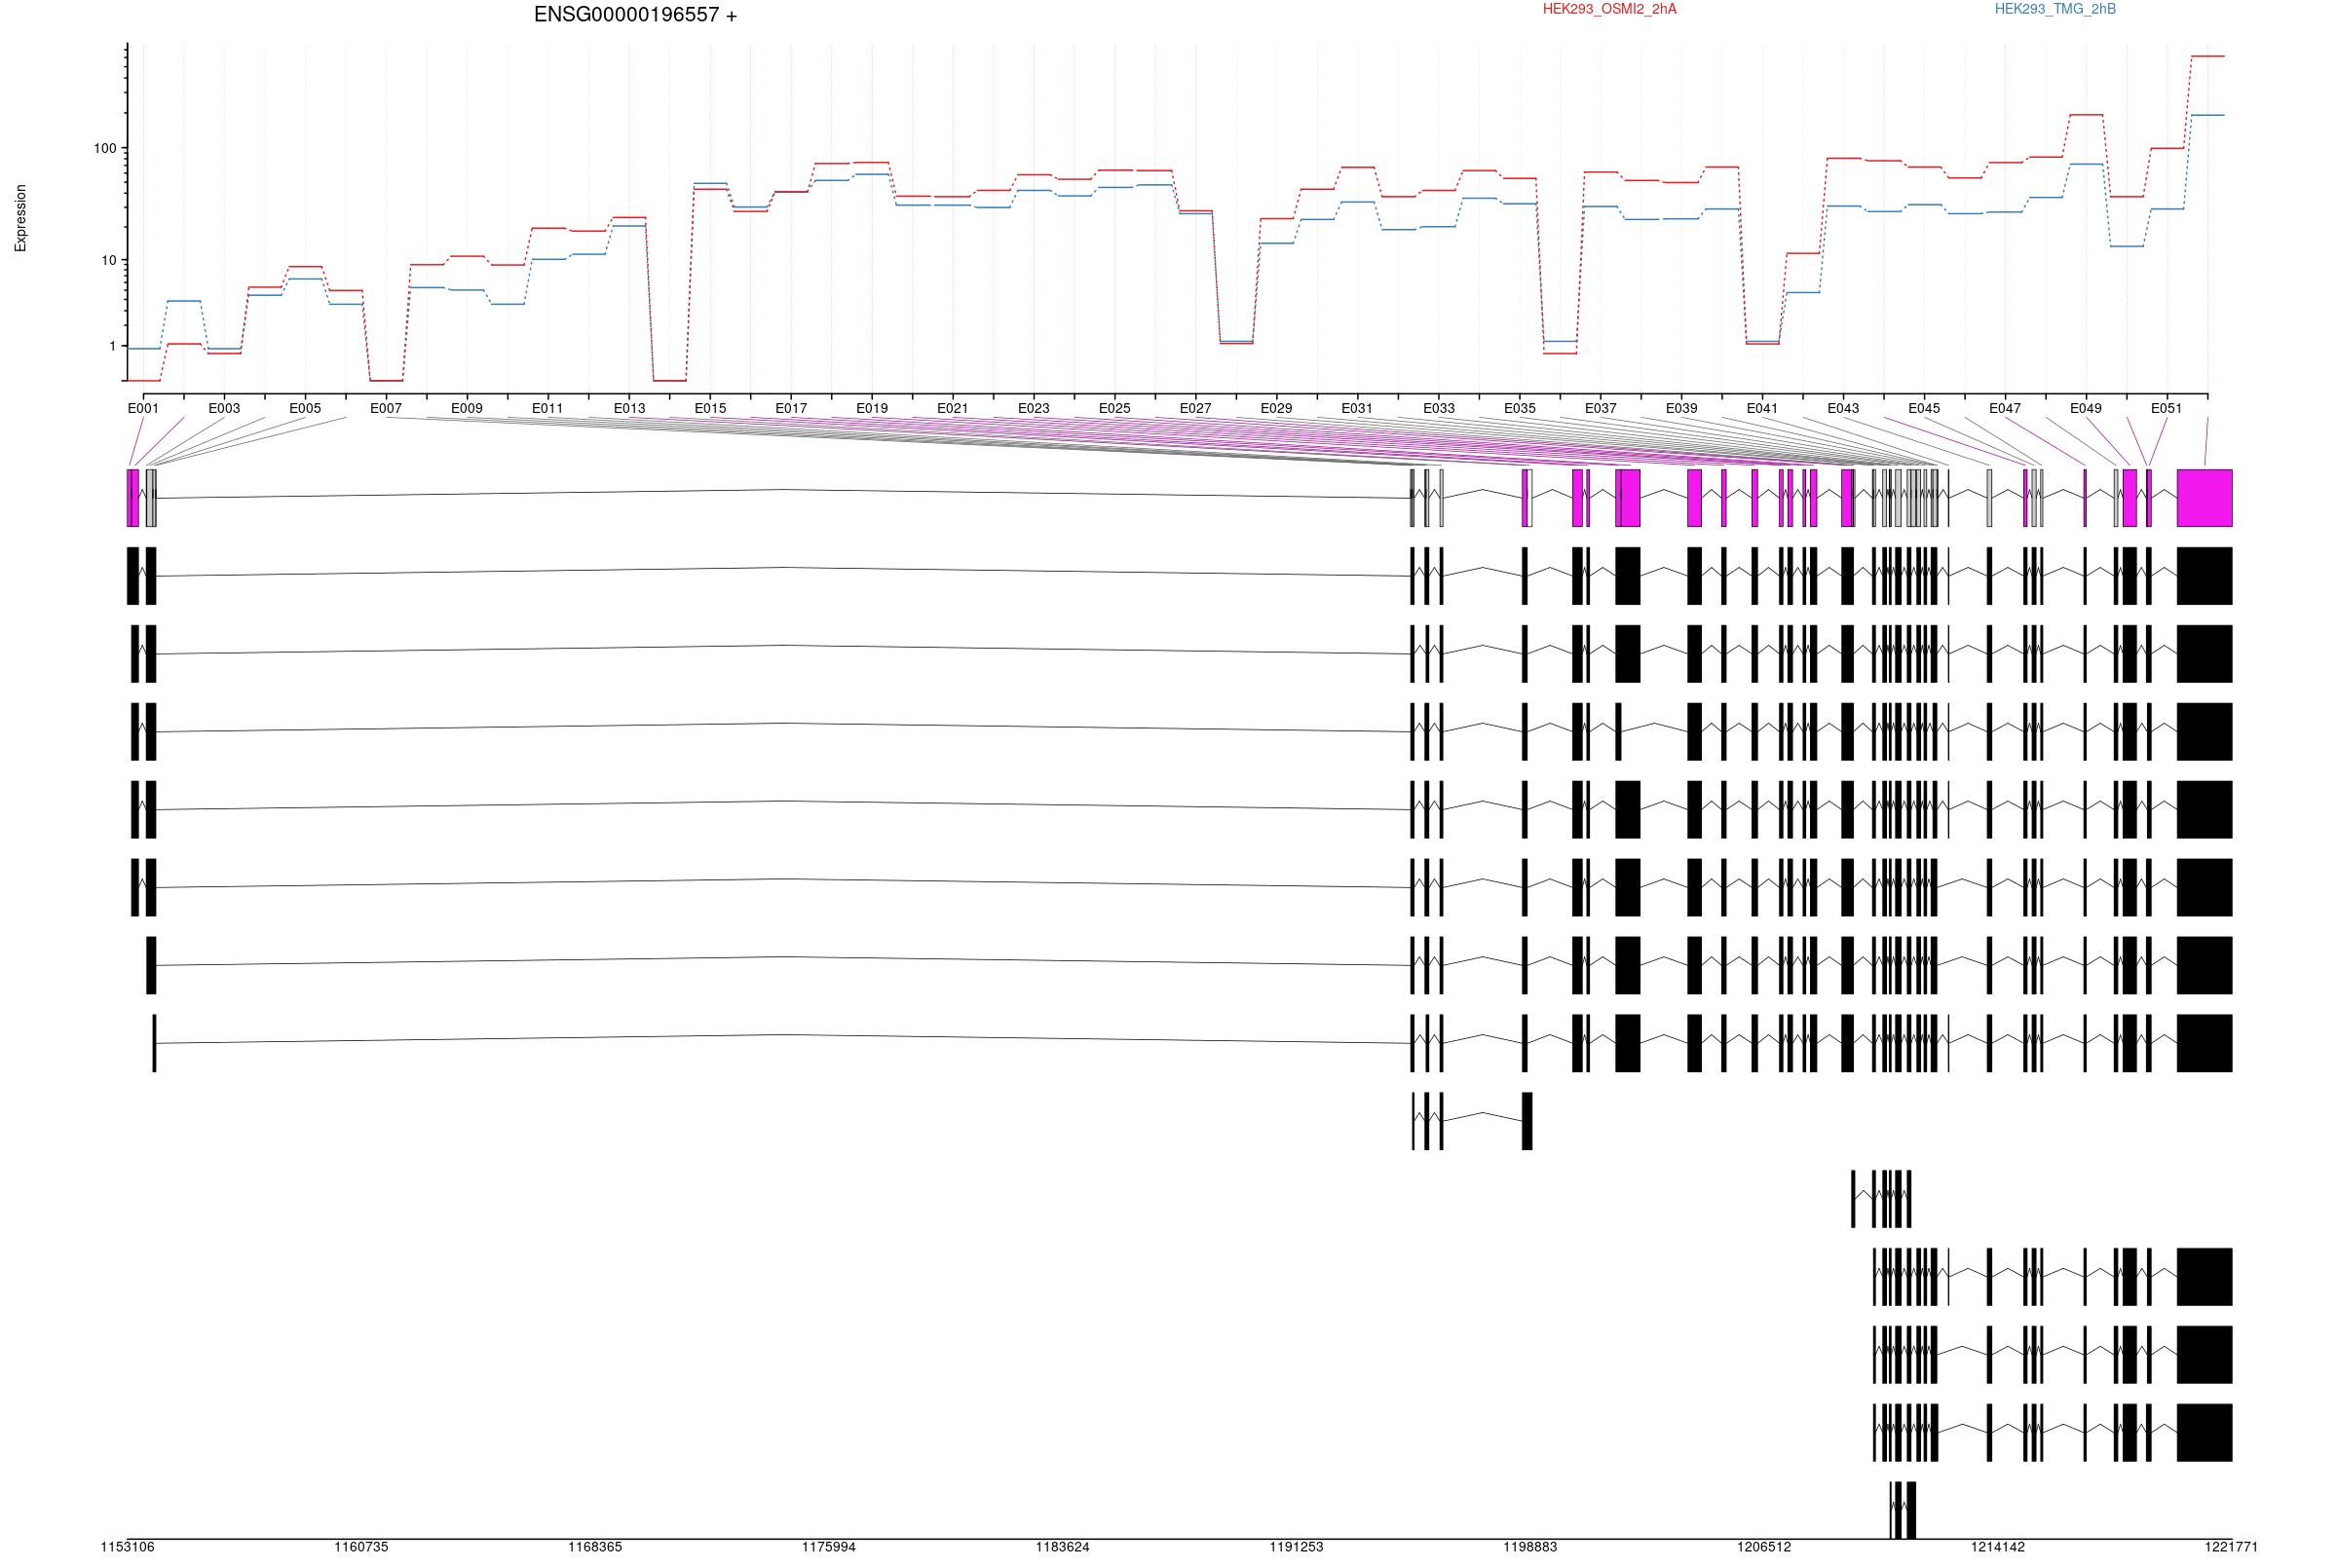This screenshot has width=2338, height=1568.
Task: Click the Expression y-axis label
Action: coord(21,218)
